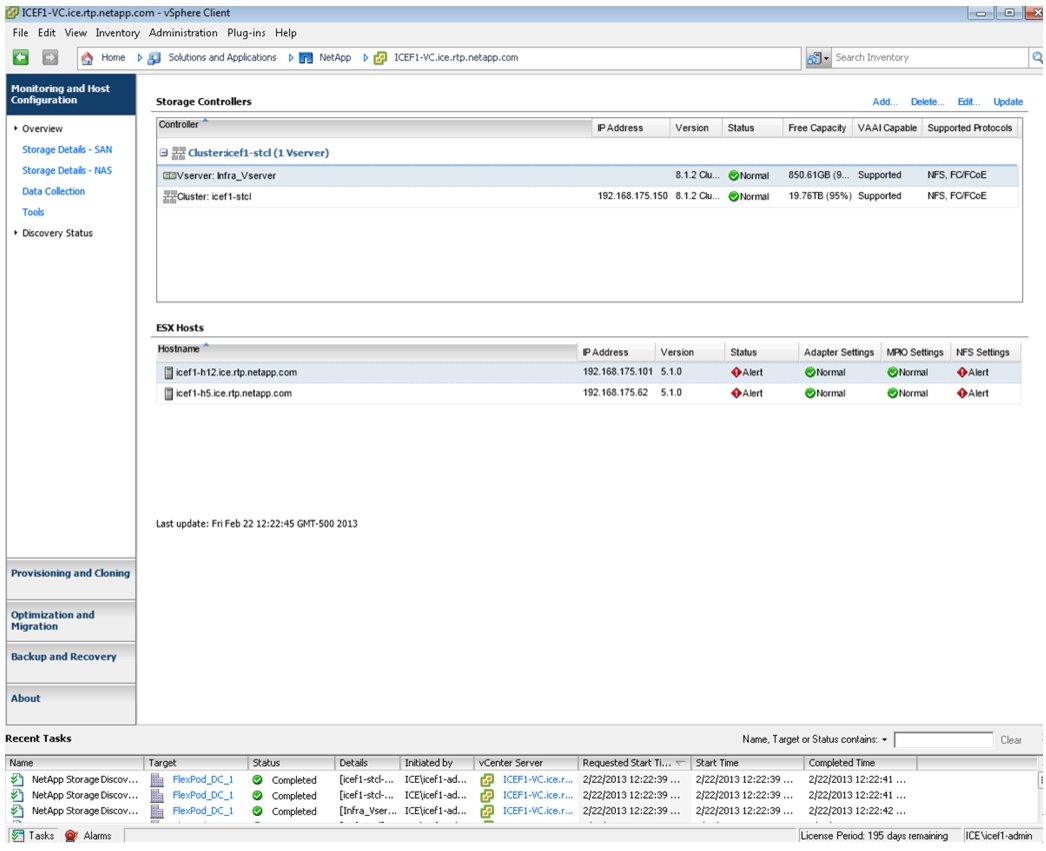The image size is (1046, 851).
Task: Click the host icon for icef1-h12
Action: (169, 373)
